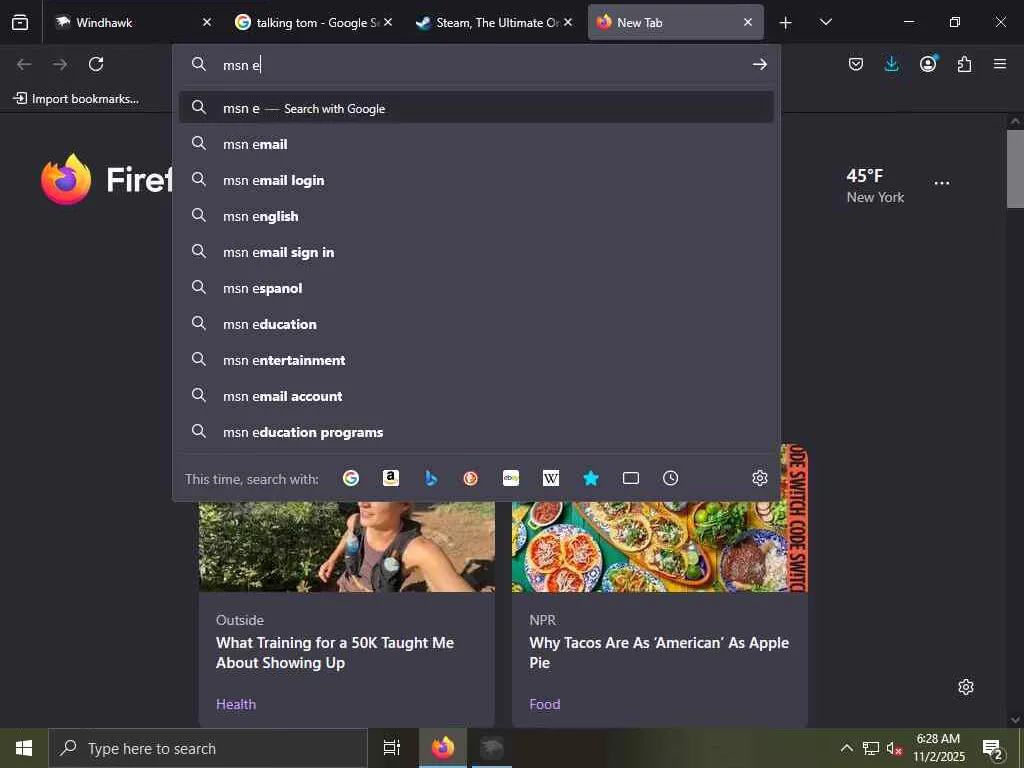
Task: Click the Food topic link
Action: (x=545, y=704)
